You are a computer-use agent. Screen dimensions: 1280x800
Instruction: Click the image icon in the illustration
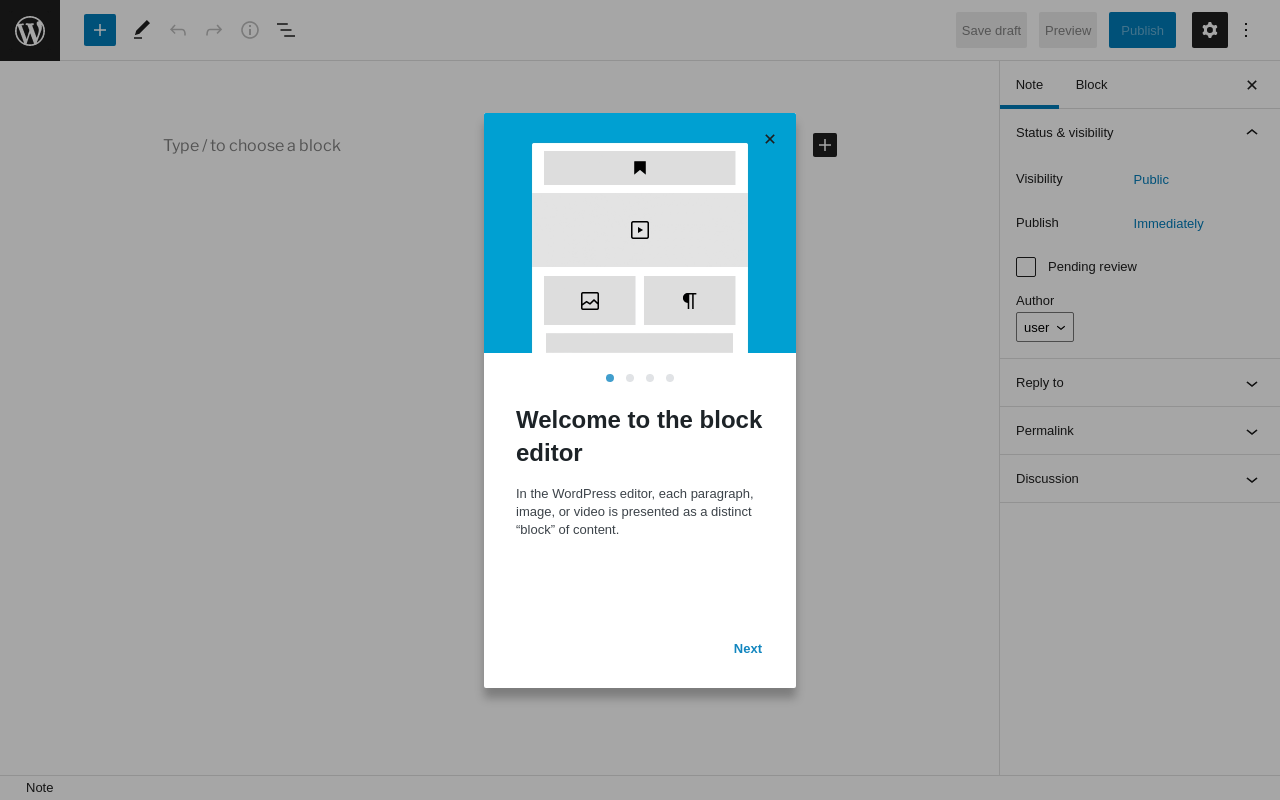[590, 301]
